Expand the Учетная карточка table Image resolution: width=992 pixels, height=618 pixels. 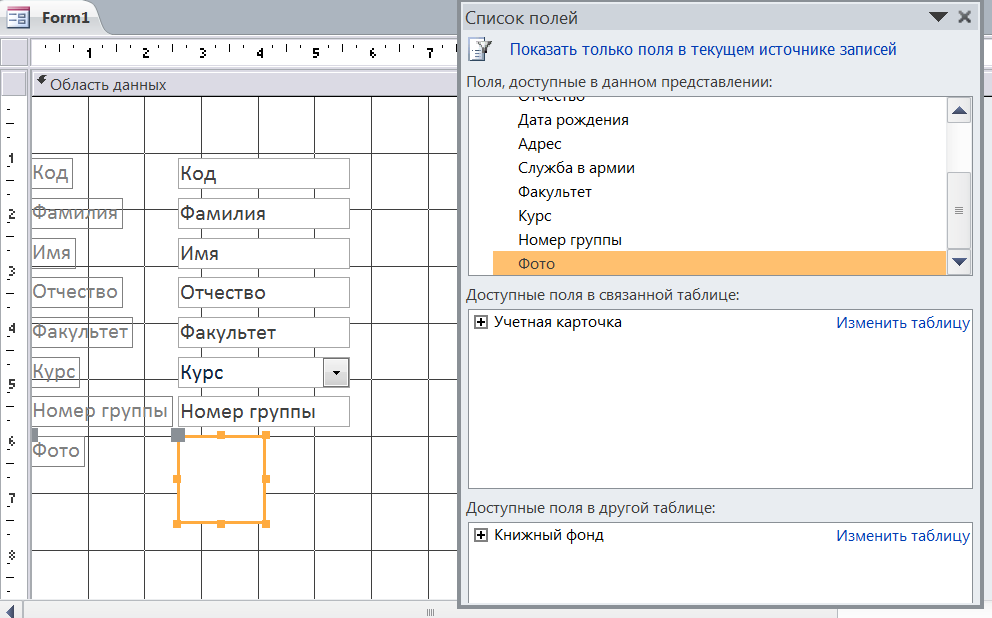tap(481, 322)
